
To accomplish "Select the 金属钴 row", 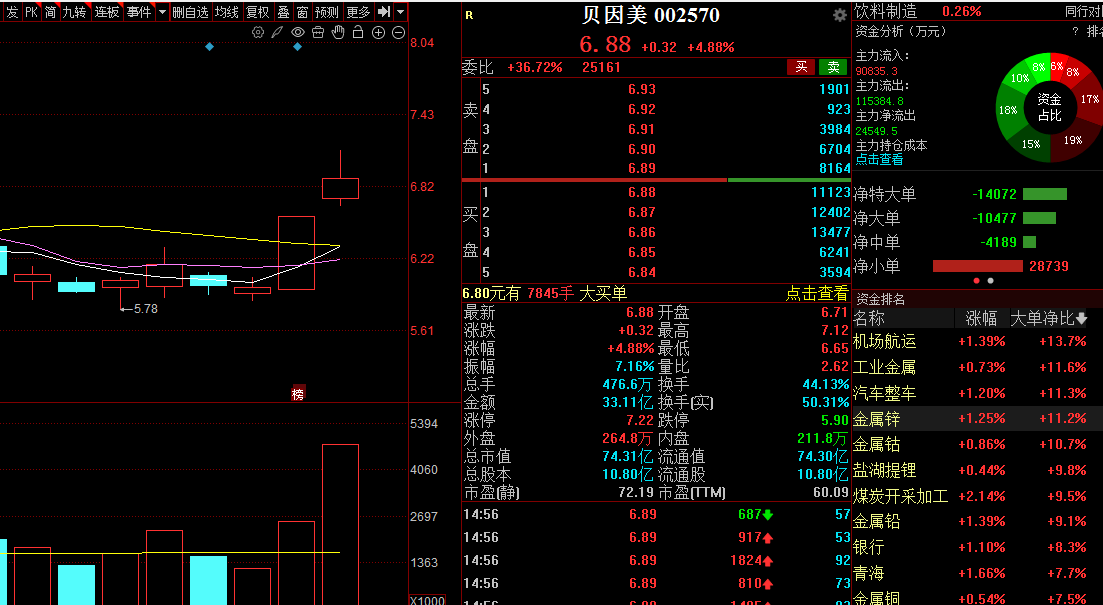I will tap(978, 445).
